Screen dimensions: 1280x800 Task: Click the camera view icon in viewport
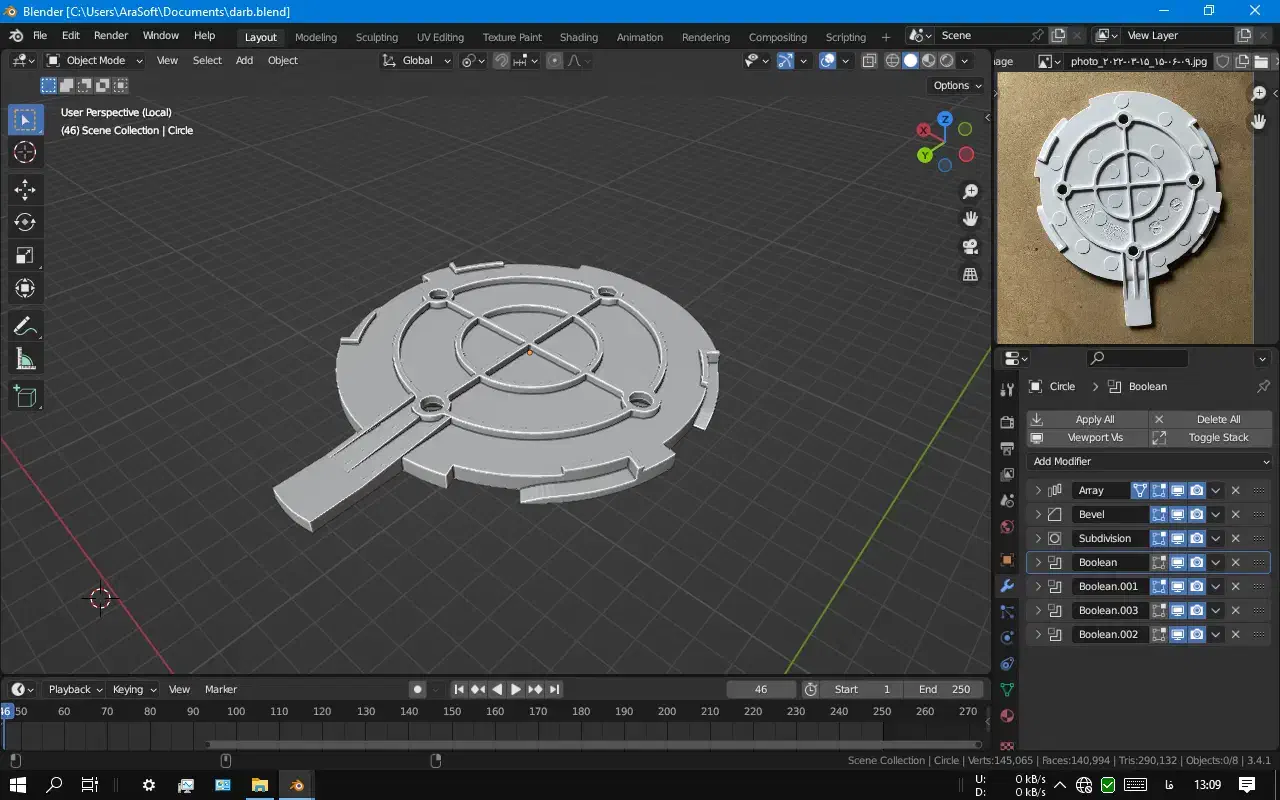coord(969,247)
